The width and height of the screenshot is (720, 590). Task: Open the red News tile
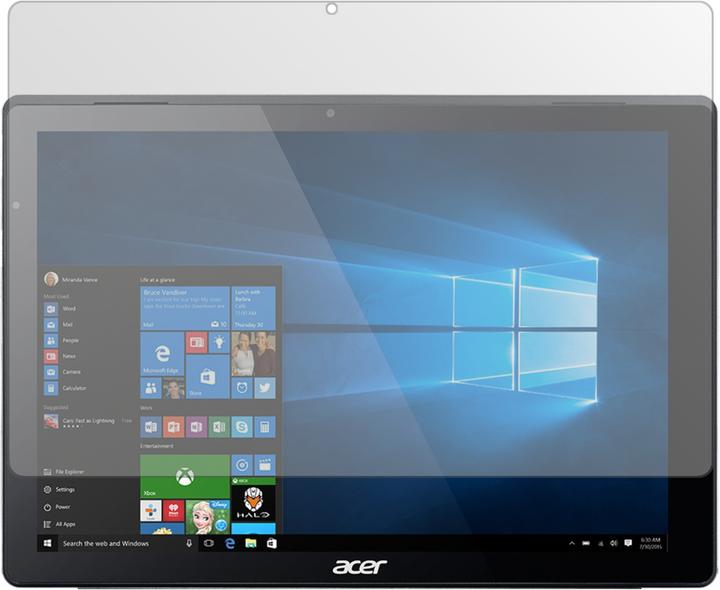[x=197, y=343]
